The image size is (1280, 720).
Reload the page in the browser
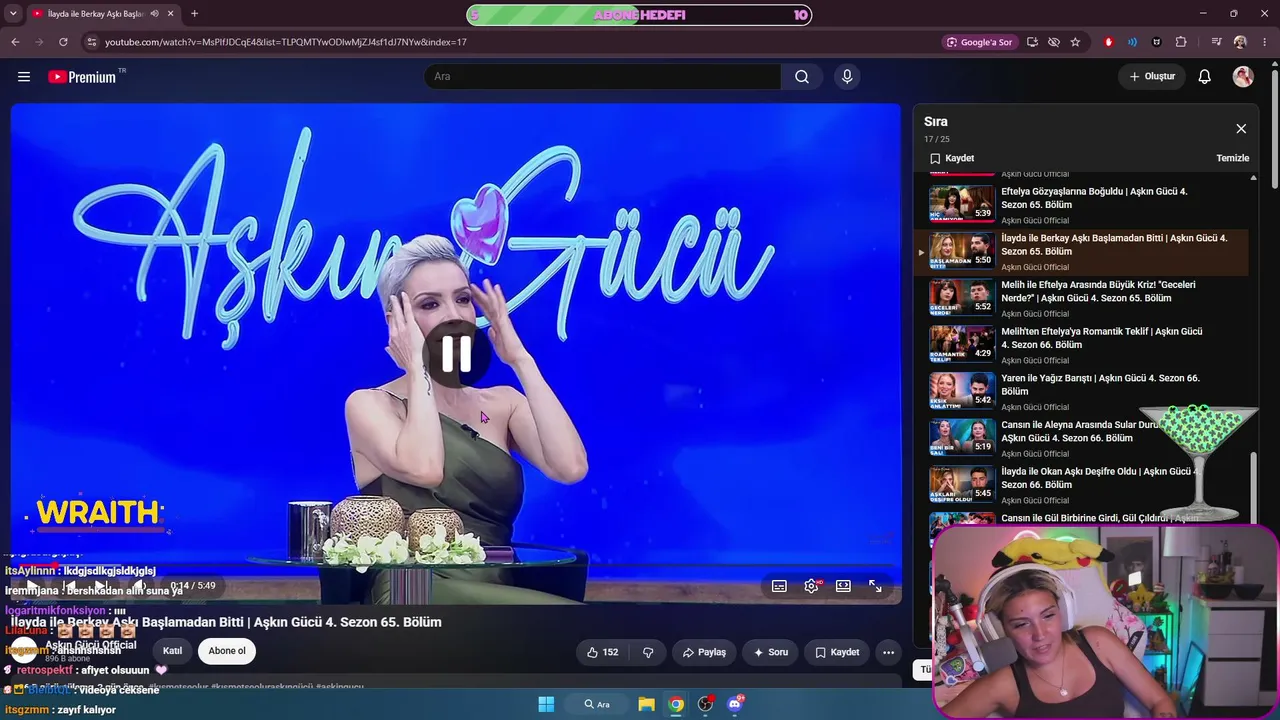[x=63, y=42]
